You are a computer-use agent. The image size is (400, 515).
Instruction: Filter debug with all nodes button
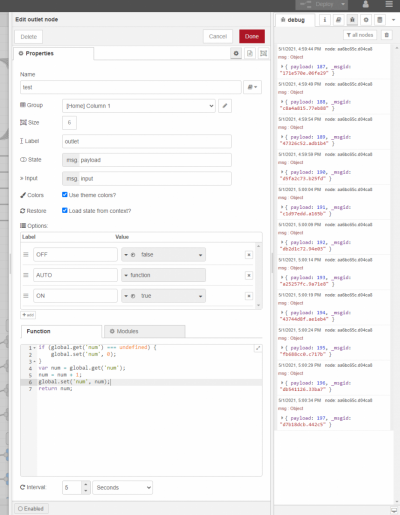pyautogui.click(x=360, y=35)
